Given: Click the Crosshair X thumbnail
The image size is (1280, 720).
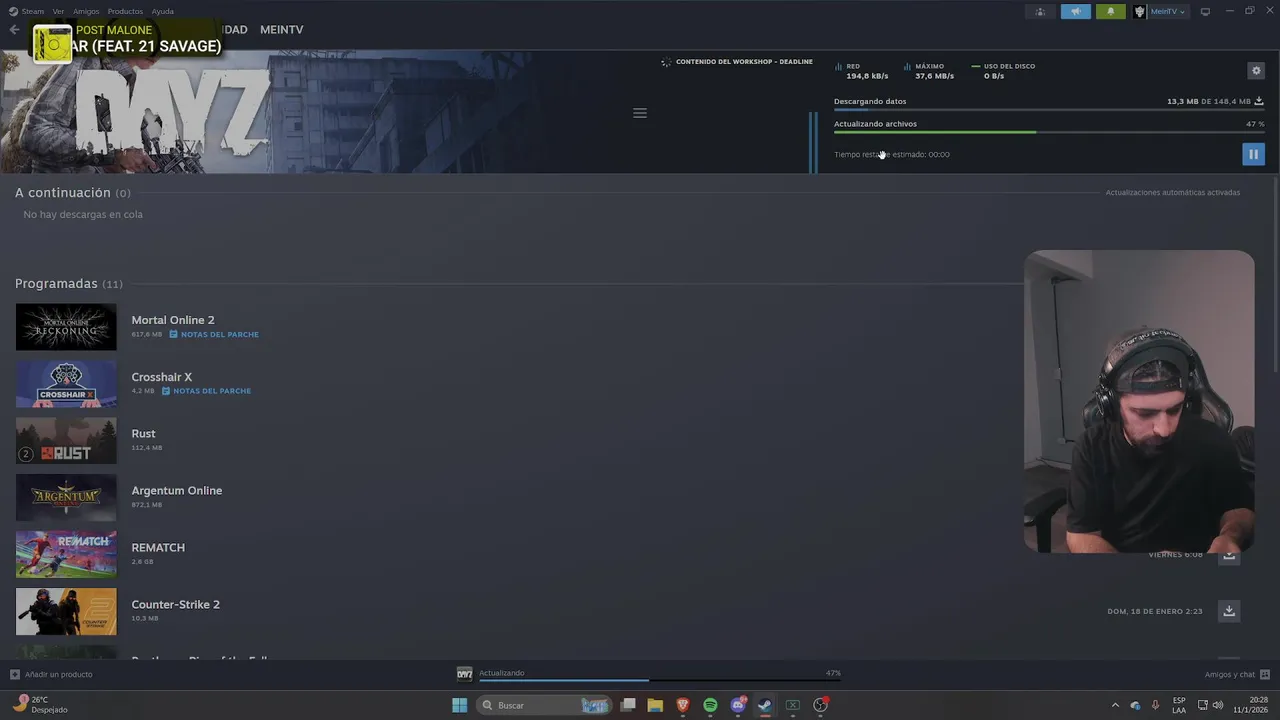Looking at the screenshot, I should tap(66, 384).
